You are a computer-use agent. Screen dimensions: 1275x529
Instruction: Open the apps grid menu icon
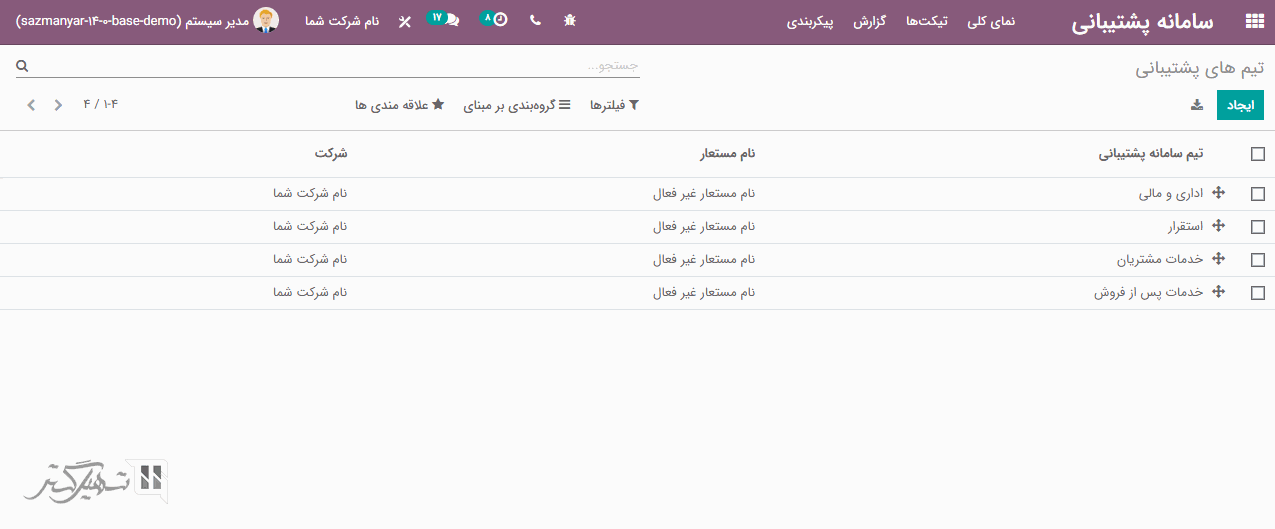click(x=1254, y=21)
